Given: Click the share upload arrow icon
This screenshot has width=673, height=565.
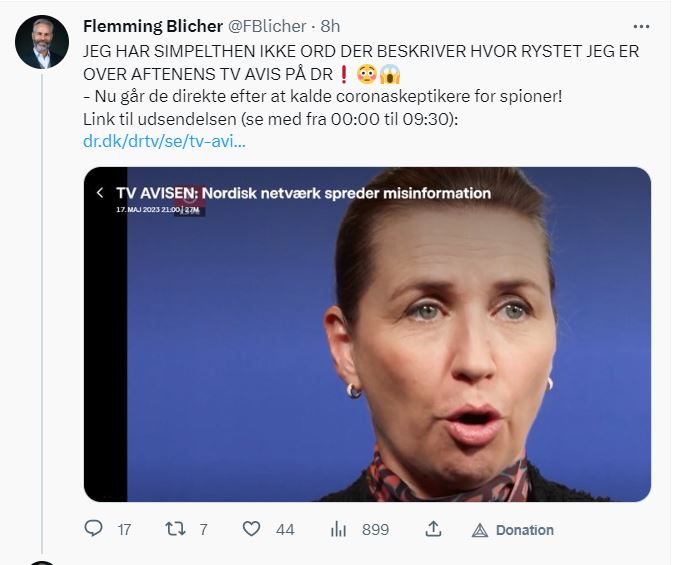Looking at the screenshot, I should click(x=434, y=529).
